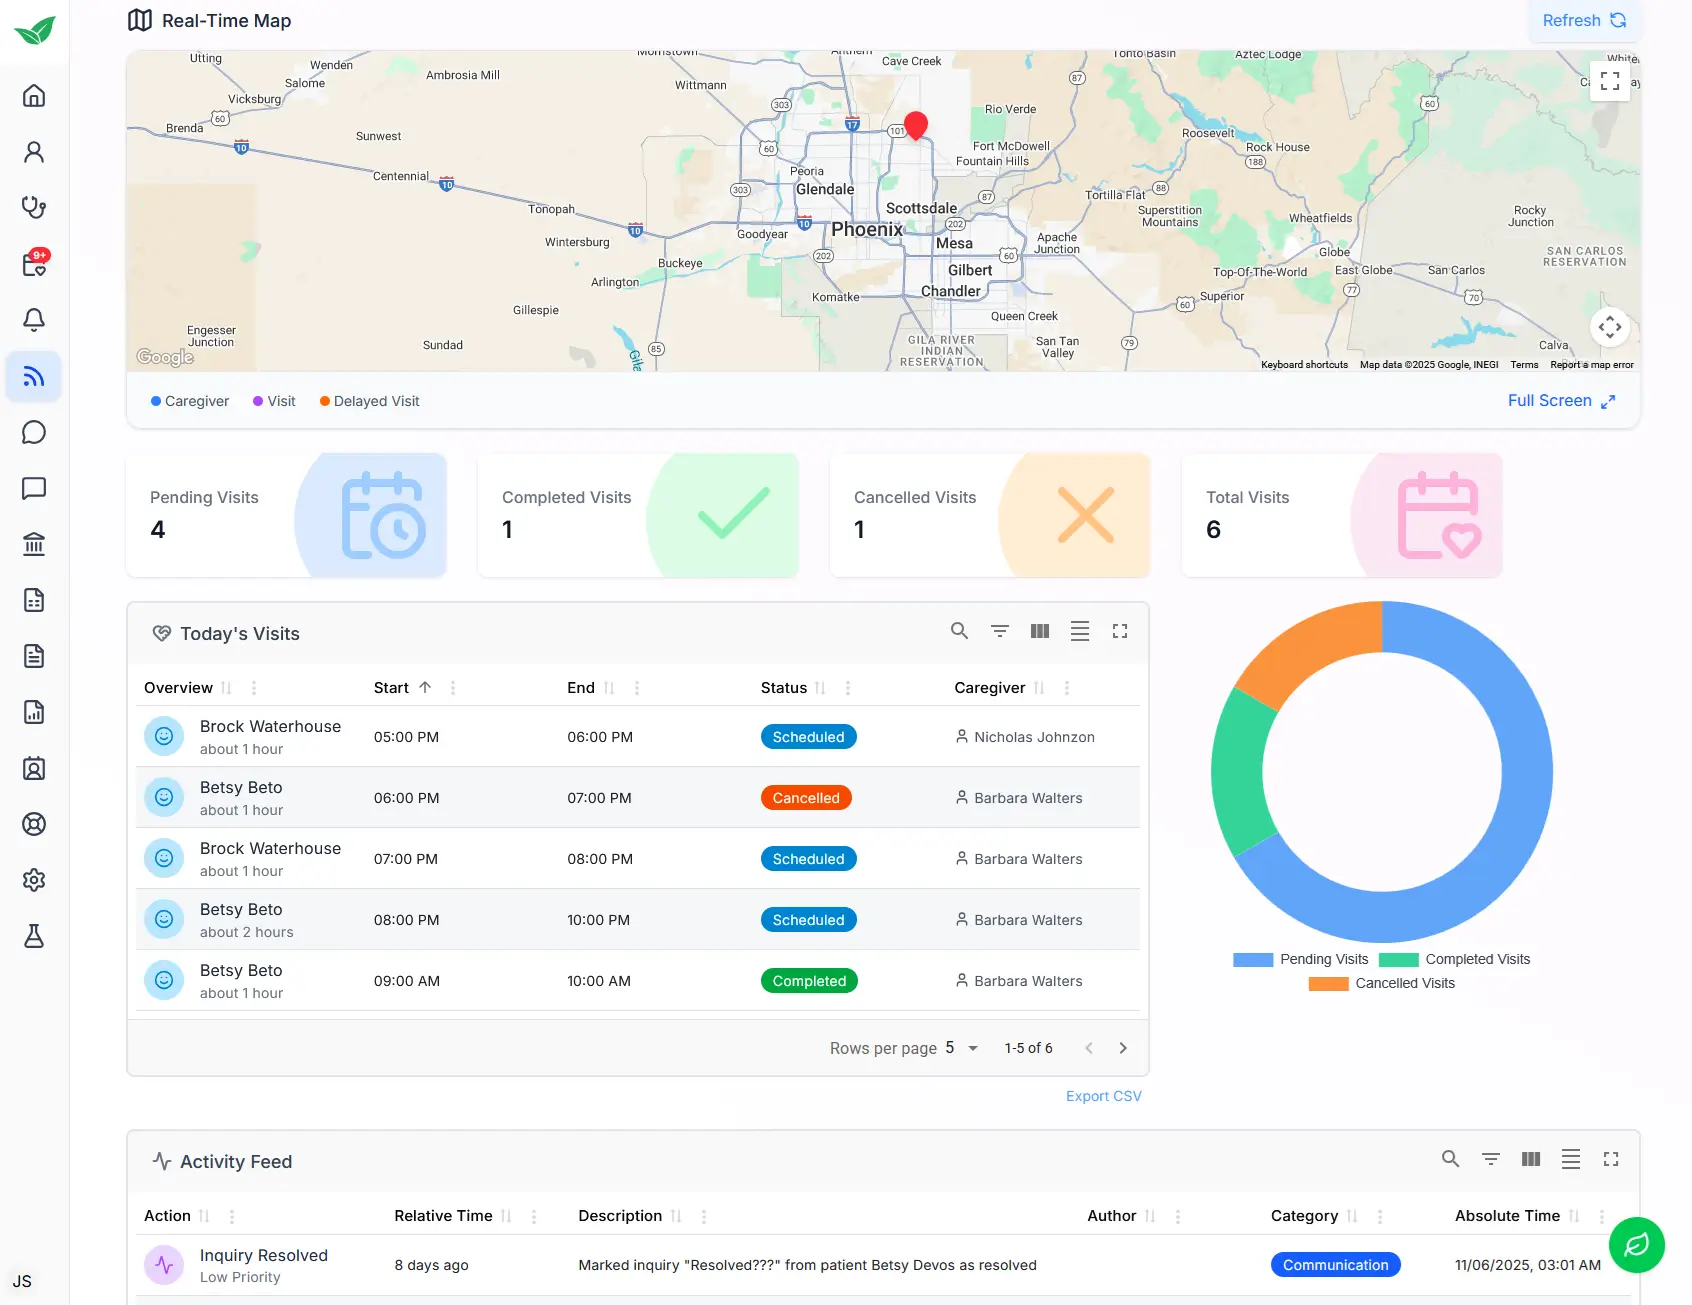Toggle the Delayed Visit legend marker
The image size is (1692, 1305).
point(324,401)
